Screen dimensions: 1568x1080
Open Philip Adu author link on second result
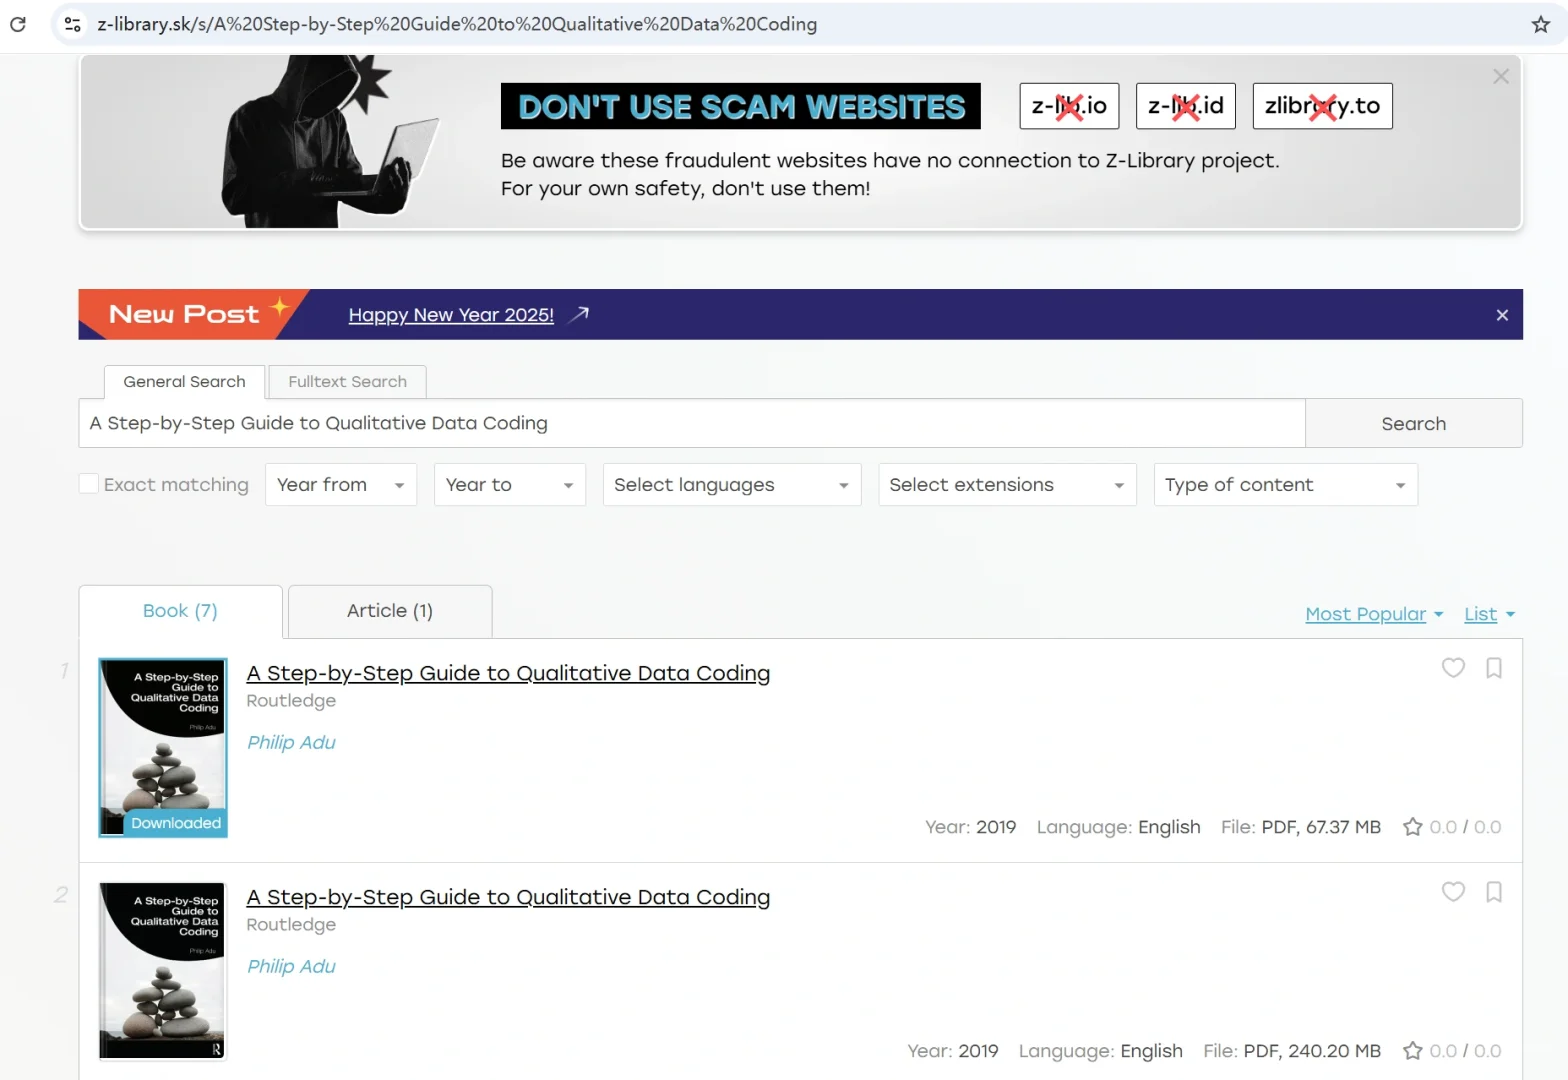click(291, 966)
